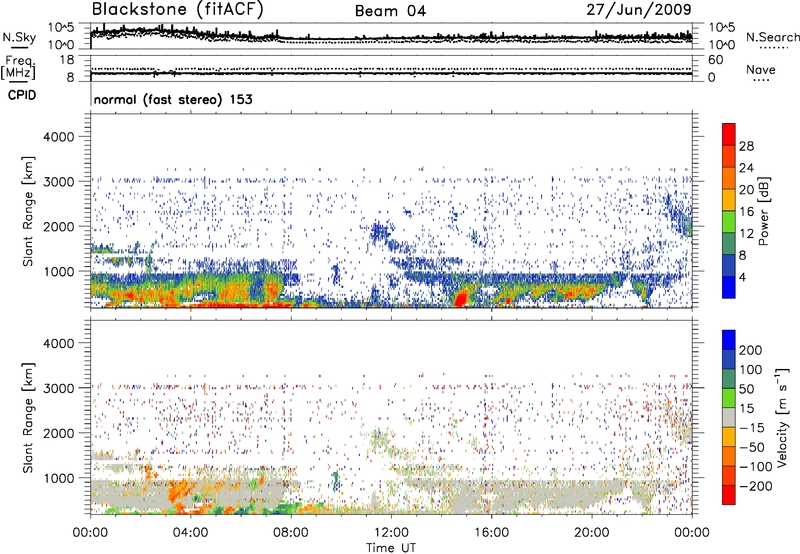Viewport: 800px width, 554px height.
Task: Click the '12' Power color bar tick
Action: (x=746, y=234)
